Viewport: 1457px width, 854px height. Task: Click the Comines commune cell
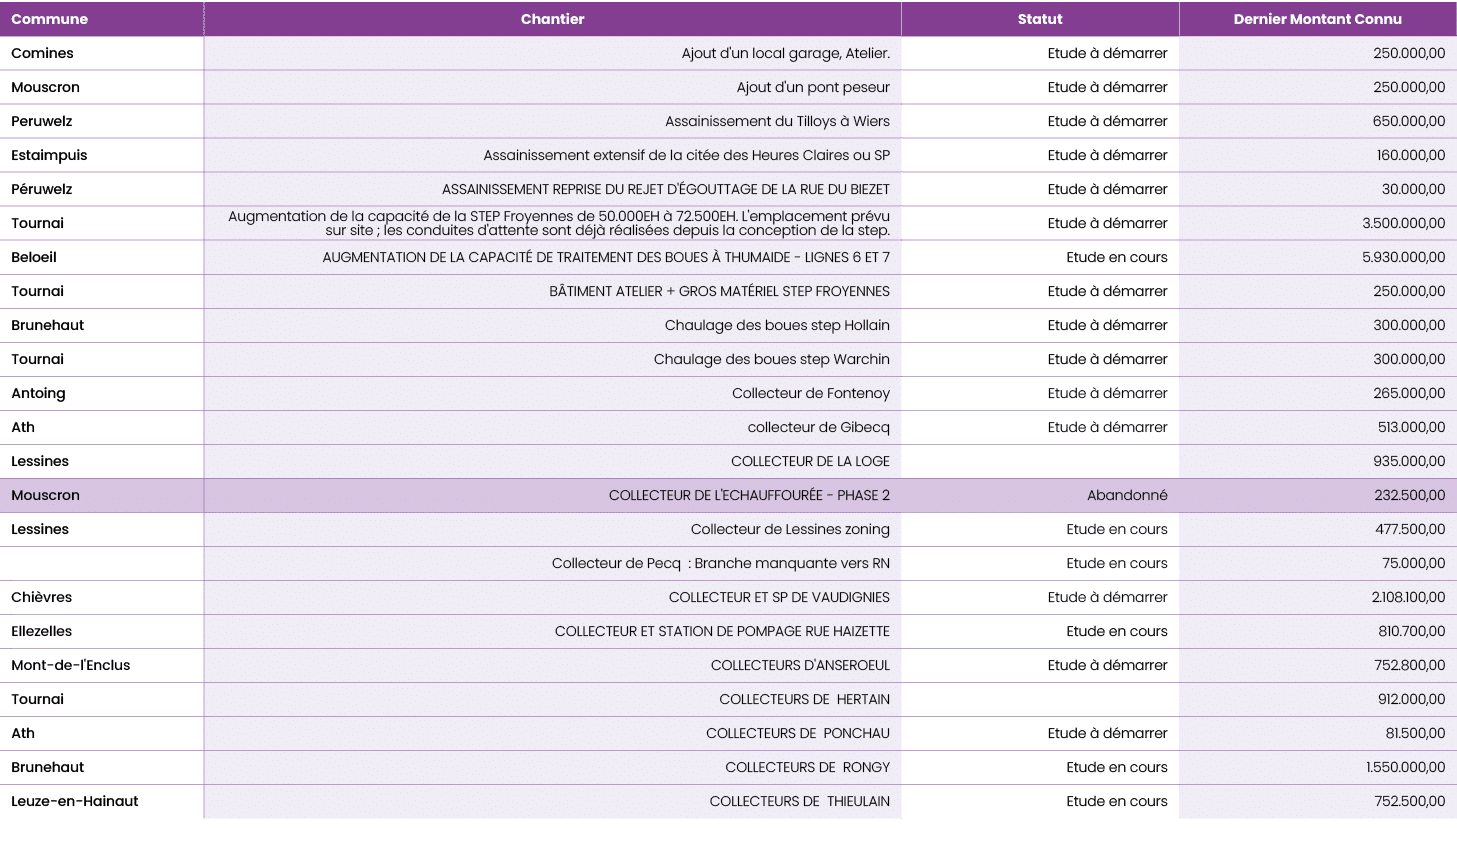point(43,53)
